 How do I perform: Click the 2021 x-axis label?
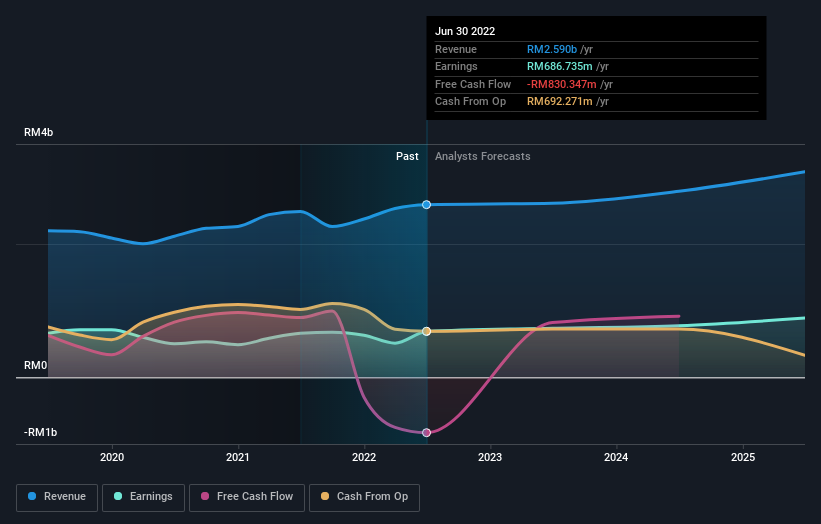coord(238,458)
